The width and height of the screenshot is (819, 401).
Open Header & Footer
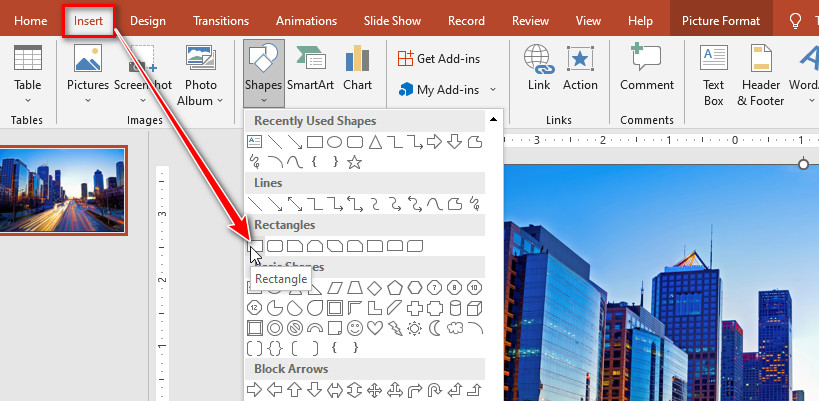coord(760,76)
